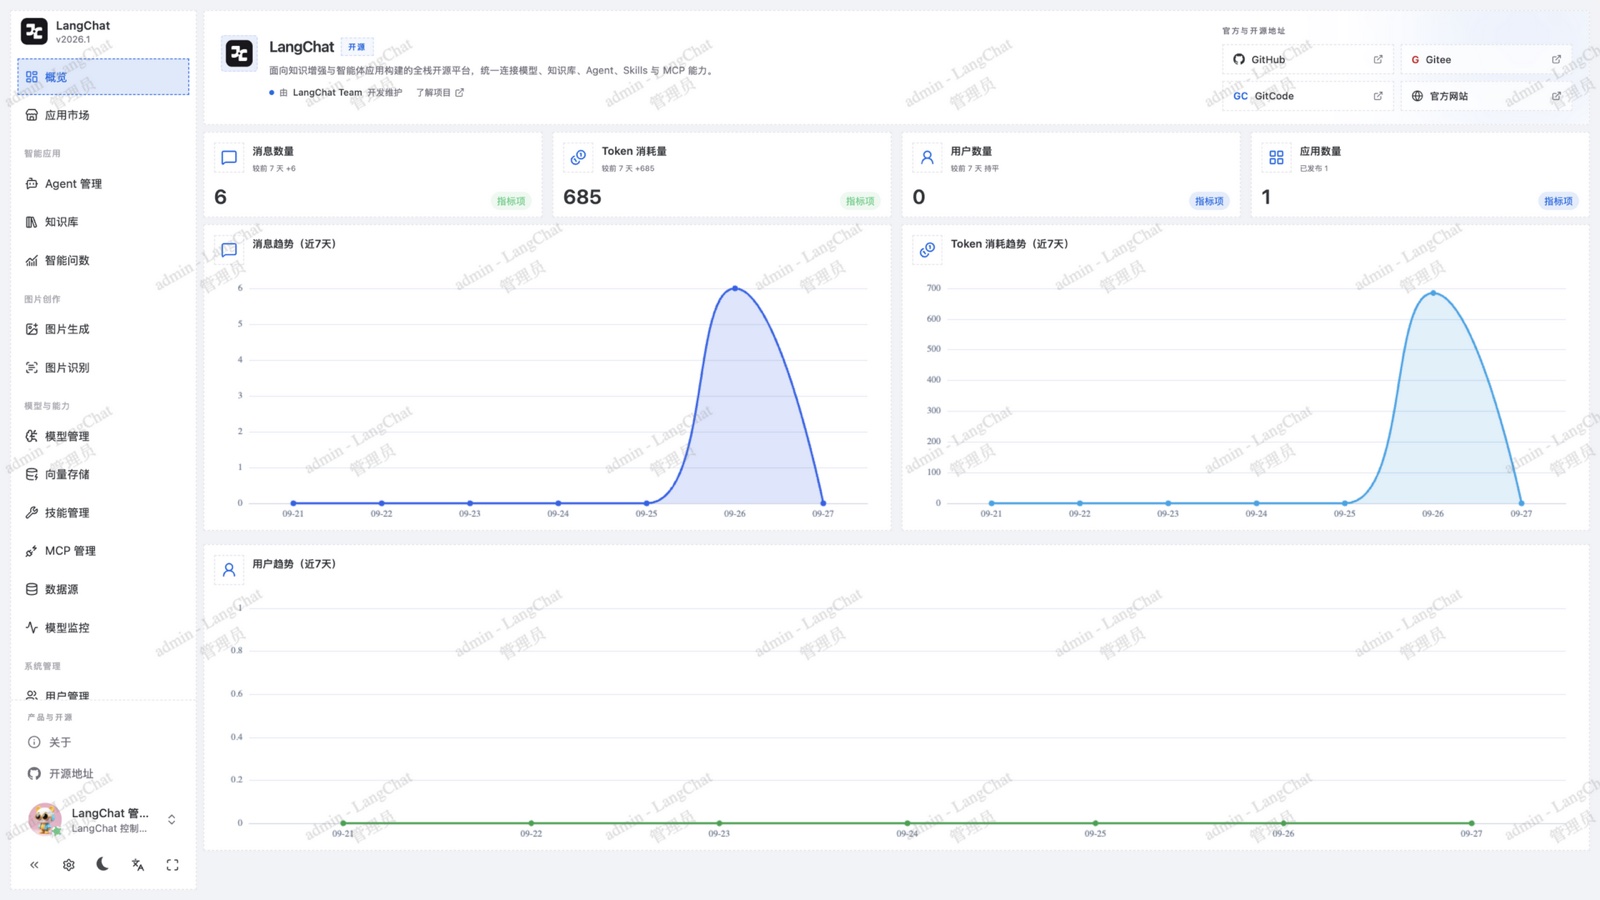This screenshot has width=1600, height=900.
Task: Click the 开源地址 GitHub icon in sidebar
Action: click(x=34, y=774)
